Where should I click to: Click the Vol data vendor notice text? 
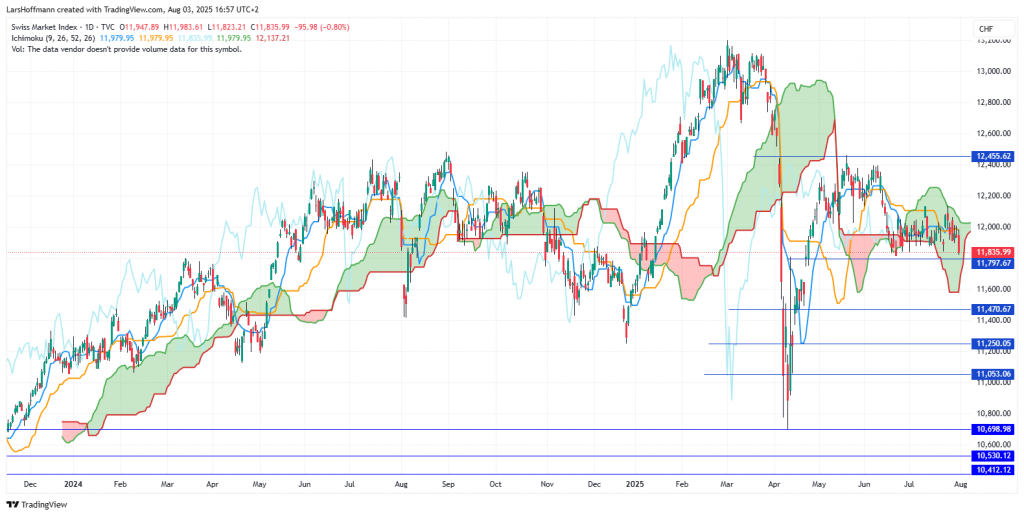(125, 48)
